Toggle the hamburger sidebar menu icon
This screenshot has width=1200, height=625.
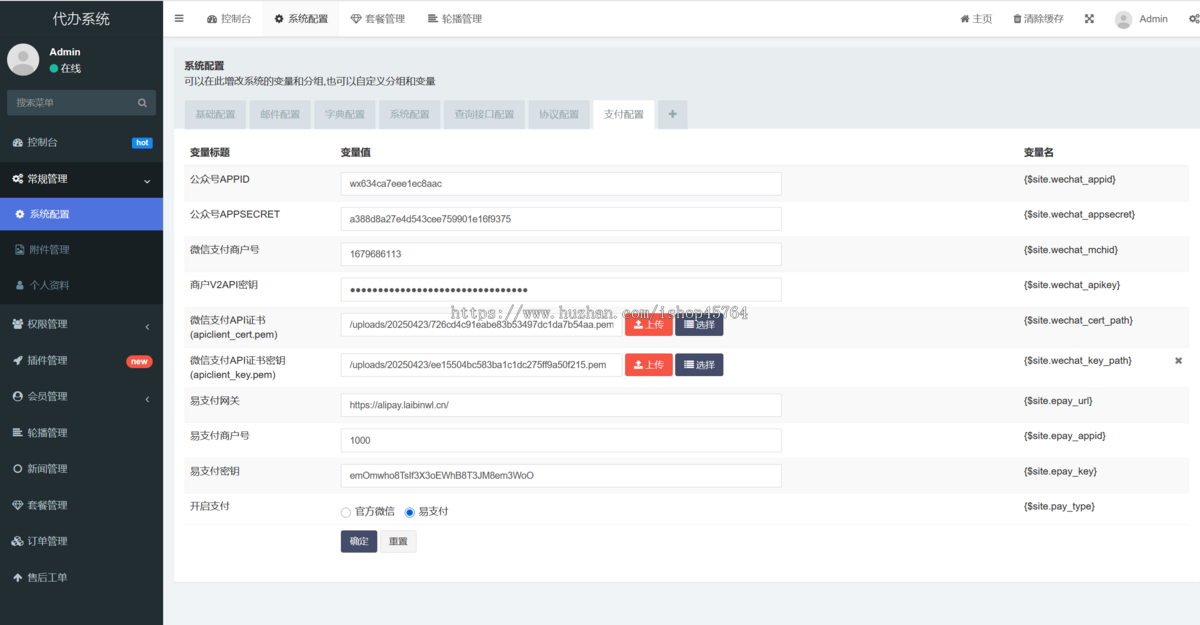[x=179, y=18]
